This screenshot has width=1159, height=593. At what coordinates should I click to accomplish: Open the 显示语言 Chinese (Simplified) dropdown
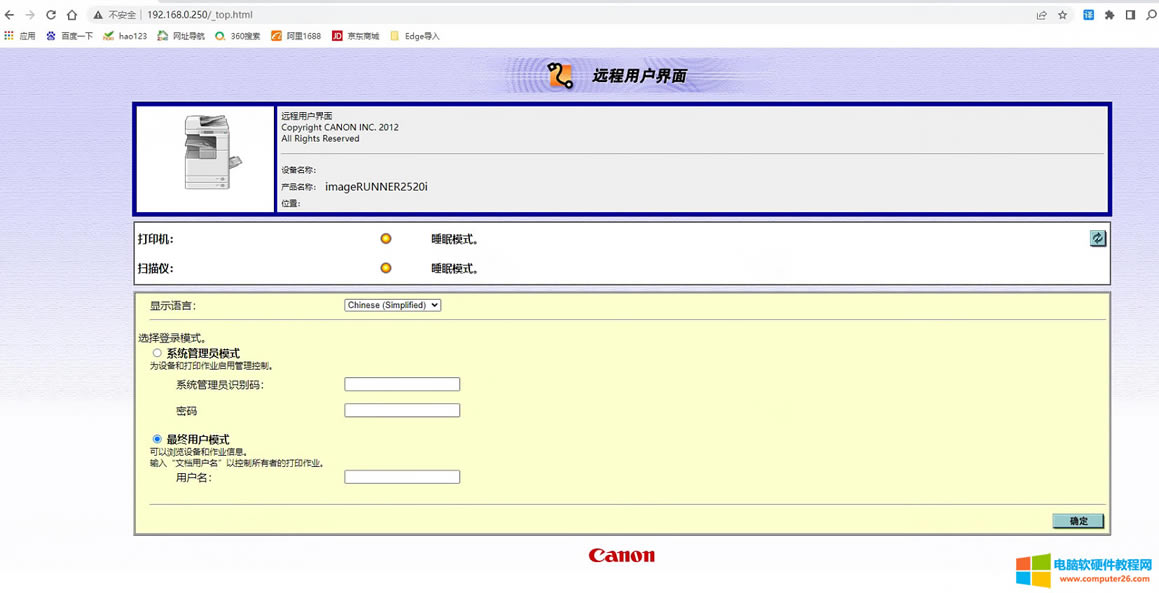coord(392,305)
